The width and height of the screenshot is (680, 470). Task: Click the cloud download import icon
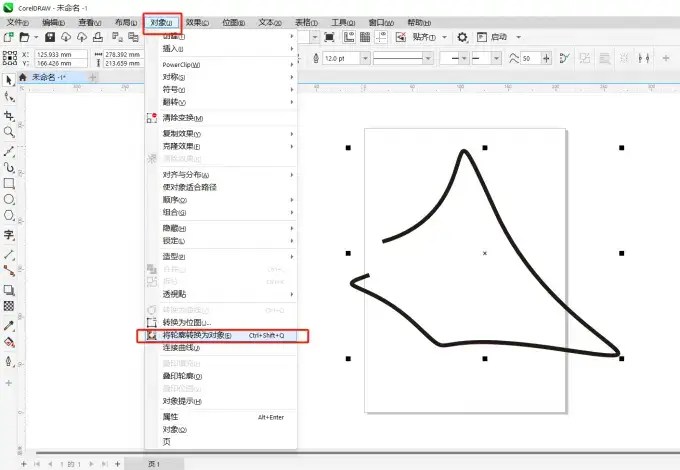(66, 37)
